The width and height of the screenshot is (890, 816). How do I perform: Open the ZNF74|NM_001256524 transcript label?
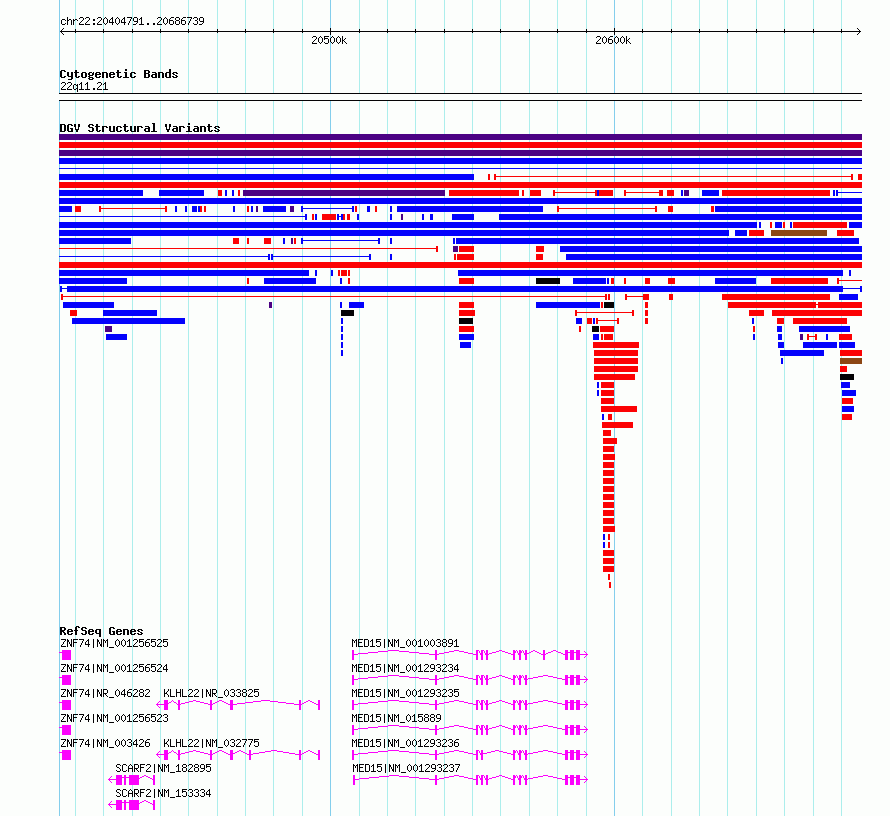114,668
